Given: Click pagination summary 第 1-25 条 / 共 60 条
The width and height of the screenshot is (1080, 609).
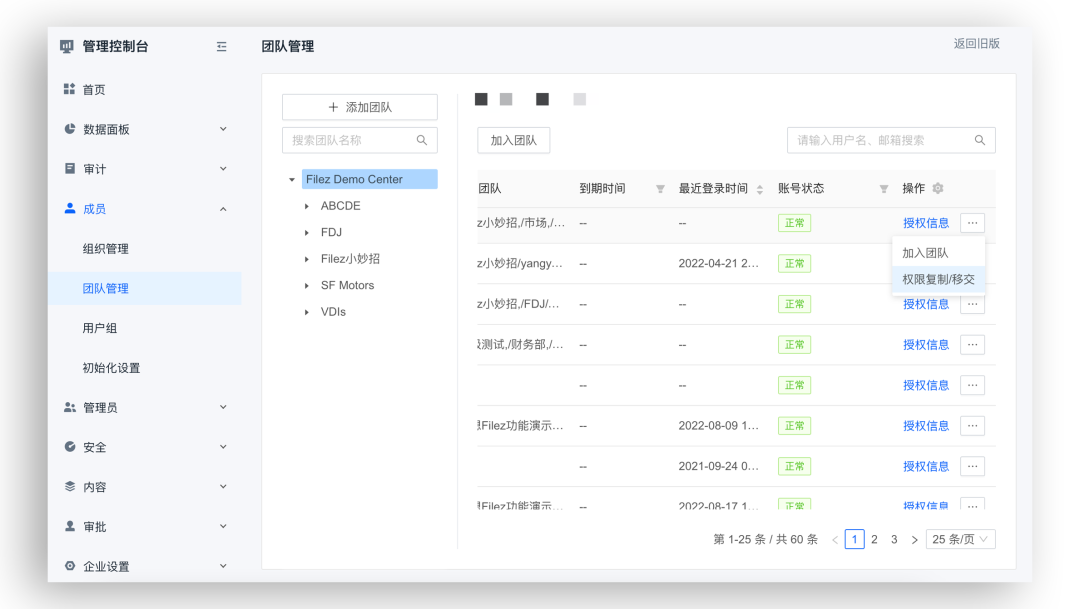Looking at the screenshot, I should coord(765,539).
